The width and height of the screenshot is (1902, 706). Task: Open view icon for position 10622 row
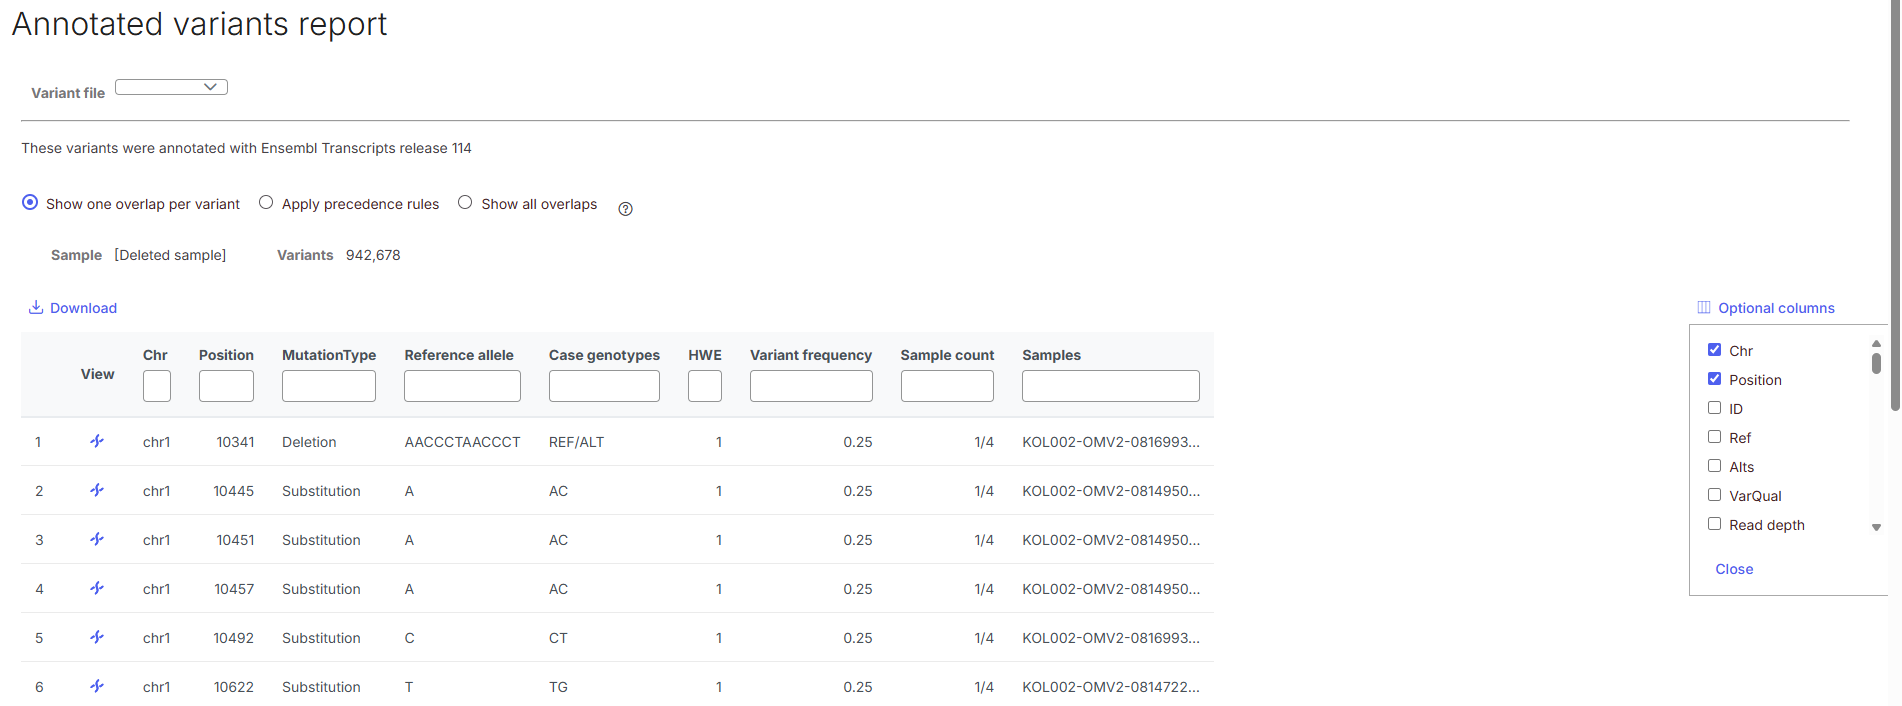(97, 686)
